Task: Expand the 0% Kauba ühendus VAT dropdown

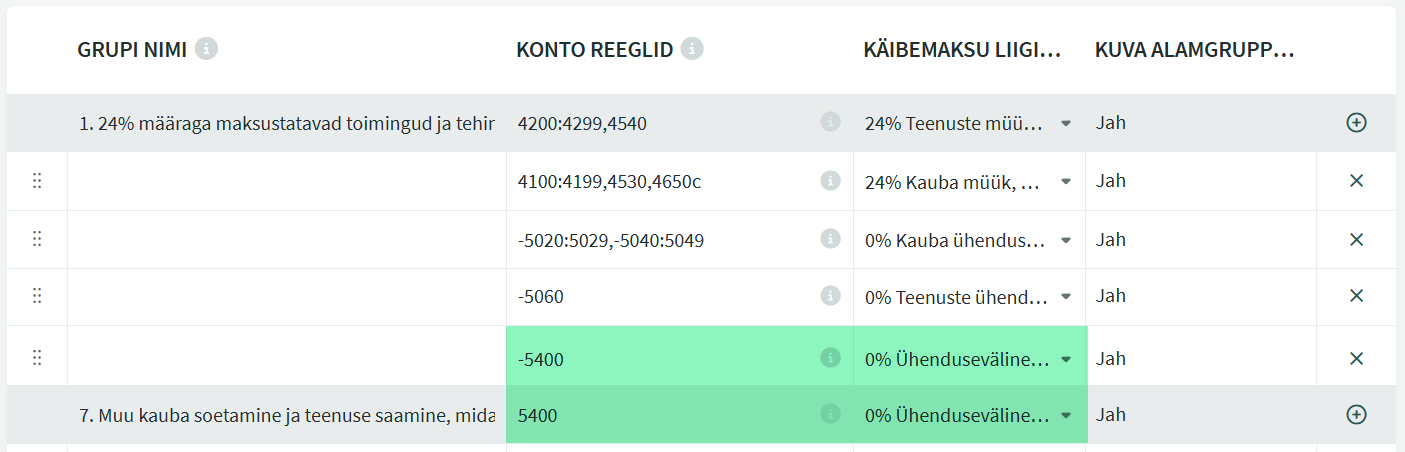Action: pyautogui.click(x=1065, y=240)
